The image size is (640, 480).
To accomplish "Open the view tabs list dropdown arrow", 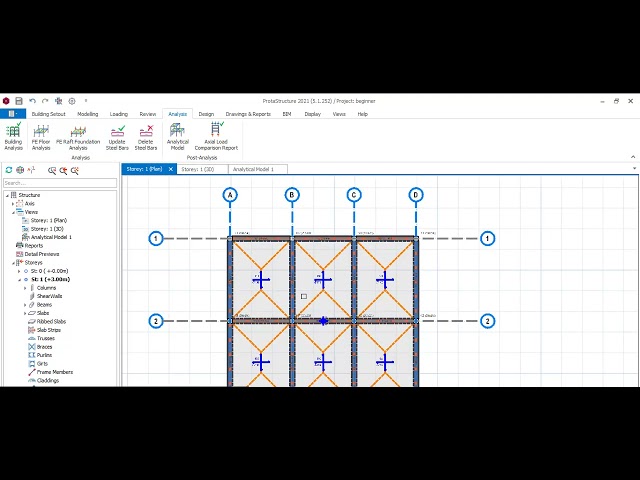I will pyautogui.click(x=634, y=168).
